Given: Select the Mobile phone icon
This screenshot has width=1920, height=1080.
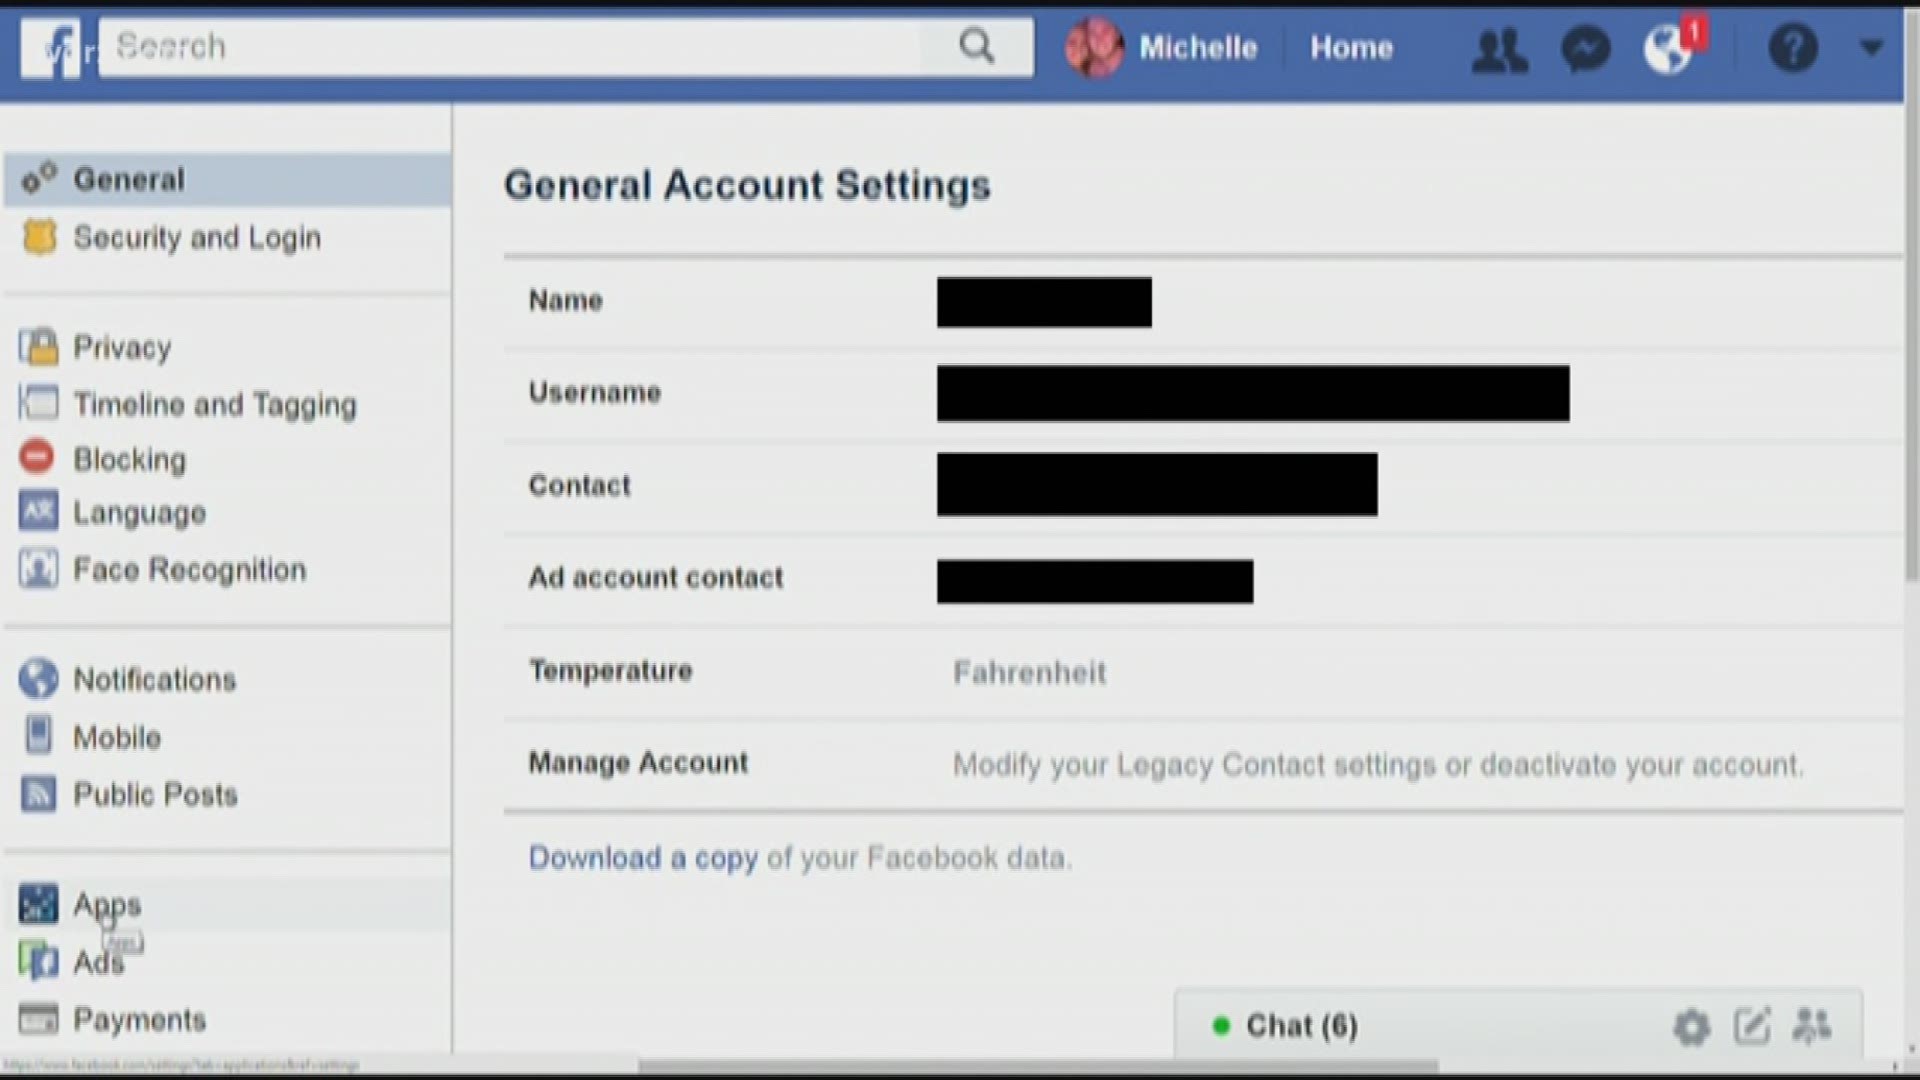Looking at the screenshot, I should click(38, 735).
